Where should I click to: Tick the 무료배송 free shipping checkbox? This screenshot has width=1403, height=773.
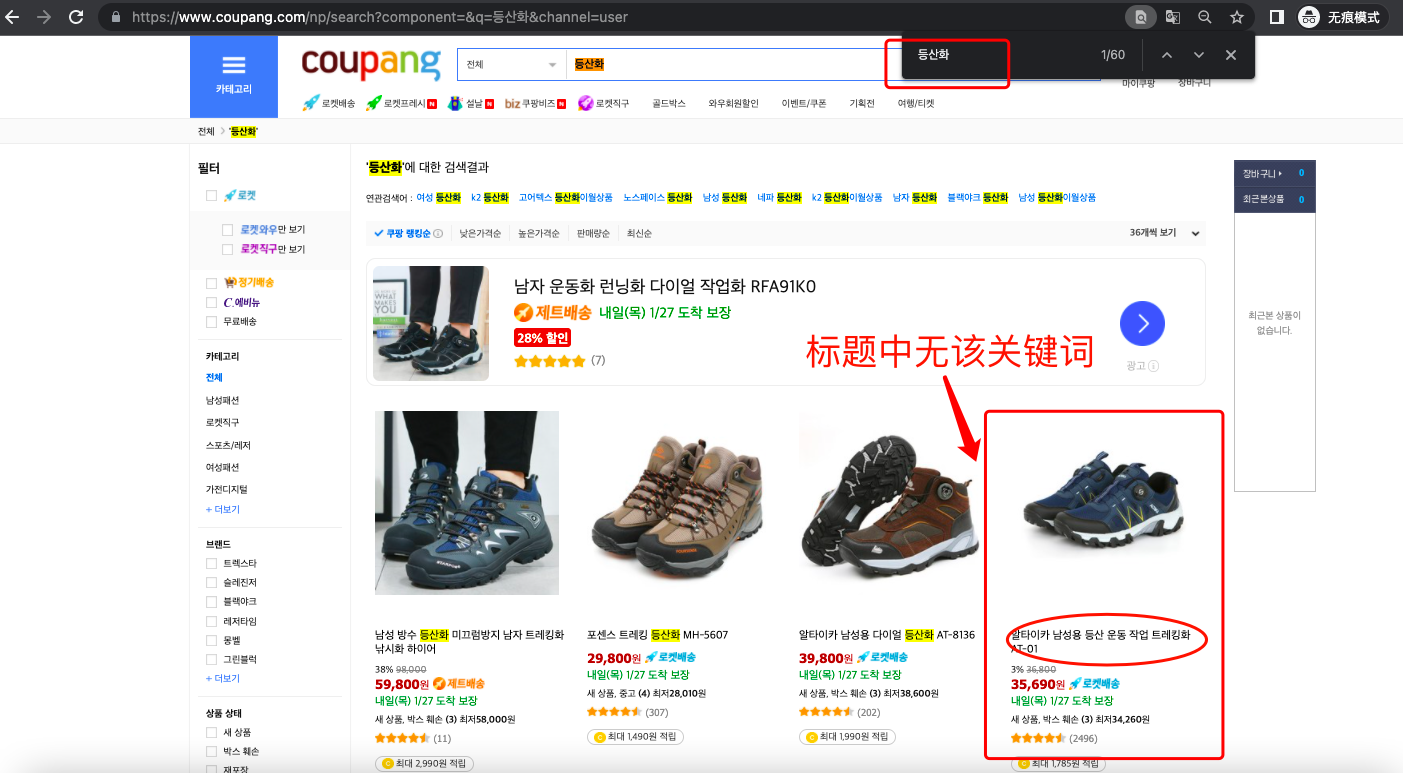pos(211,322)
